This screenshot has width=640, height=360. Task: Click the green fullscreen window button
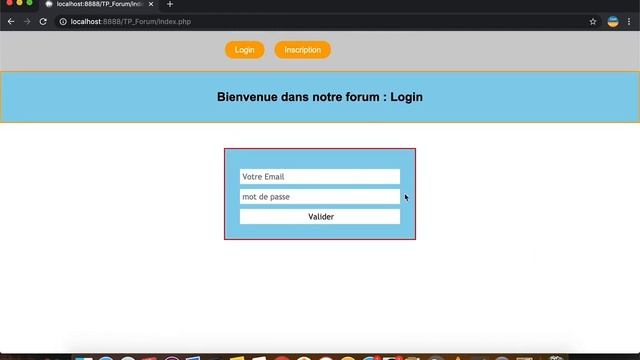click(x=29, y=2)
